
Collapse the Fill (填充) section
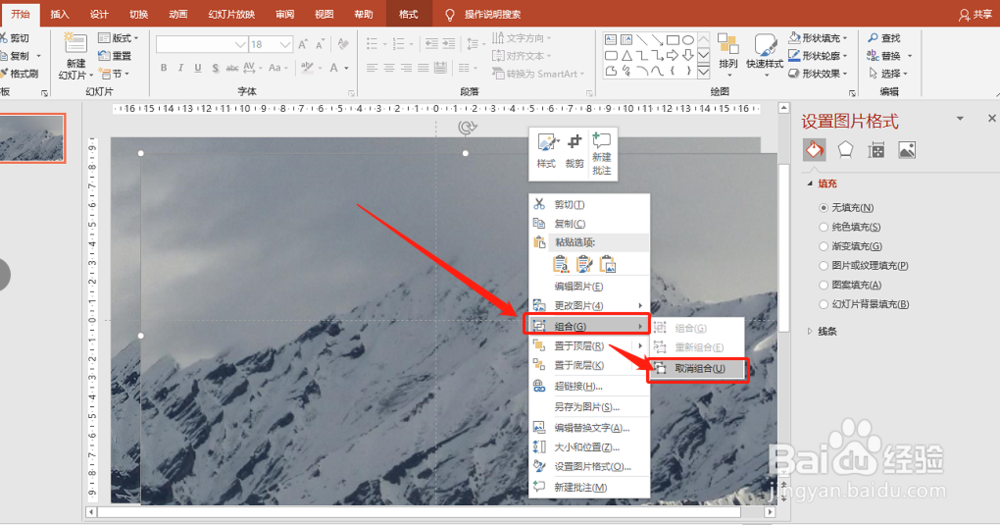810,184
